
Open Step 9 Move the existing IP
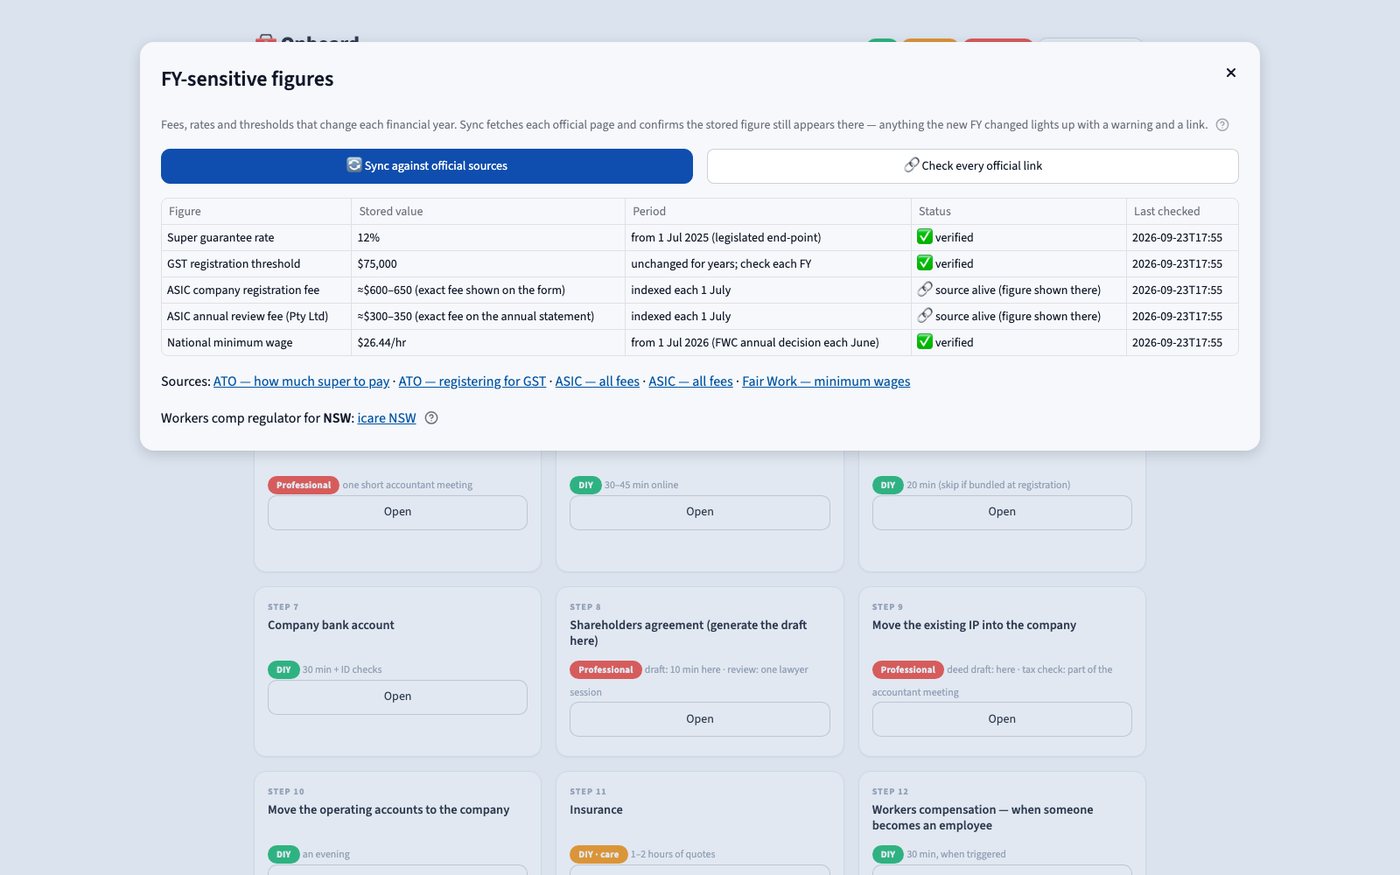pos(1002,719)
